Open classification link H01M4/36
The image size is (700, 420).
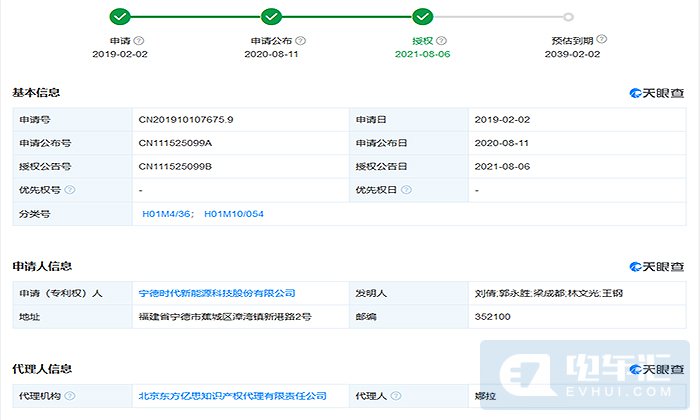167,214
